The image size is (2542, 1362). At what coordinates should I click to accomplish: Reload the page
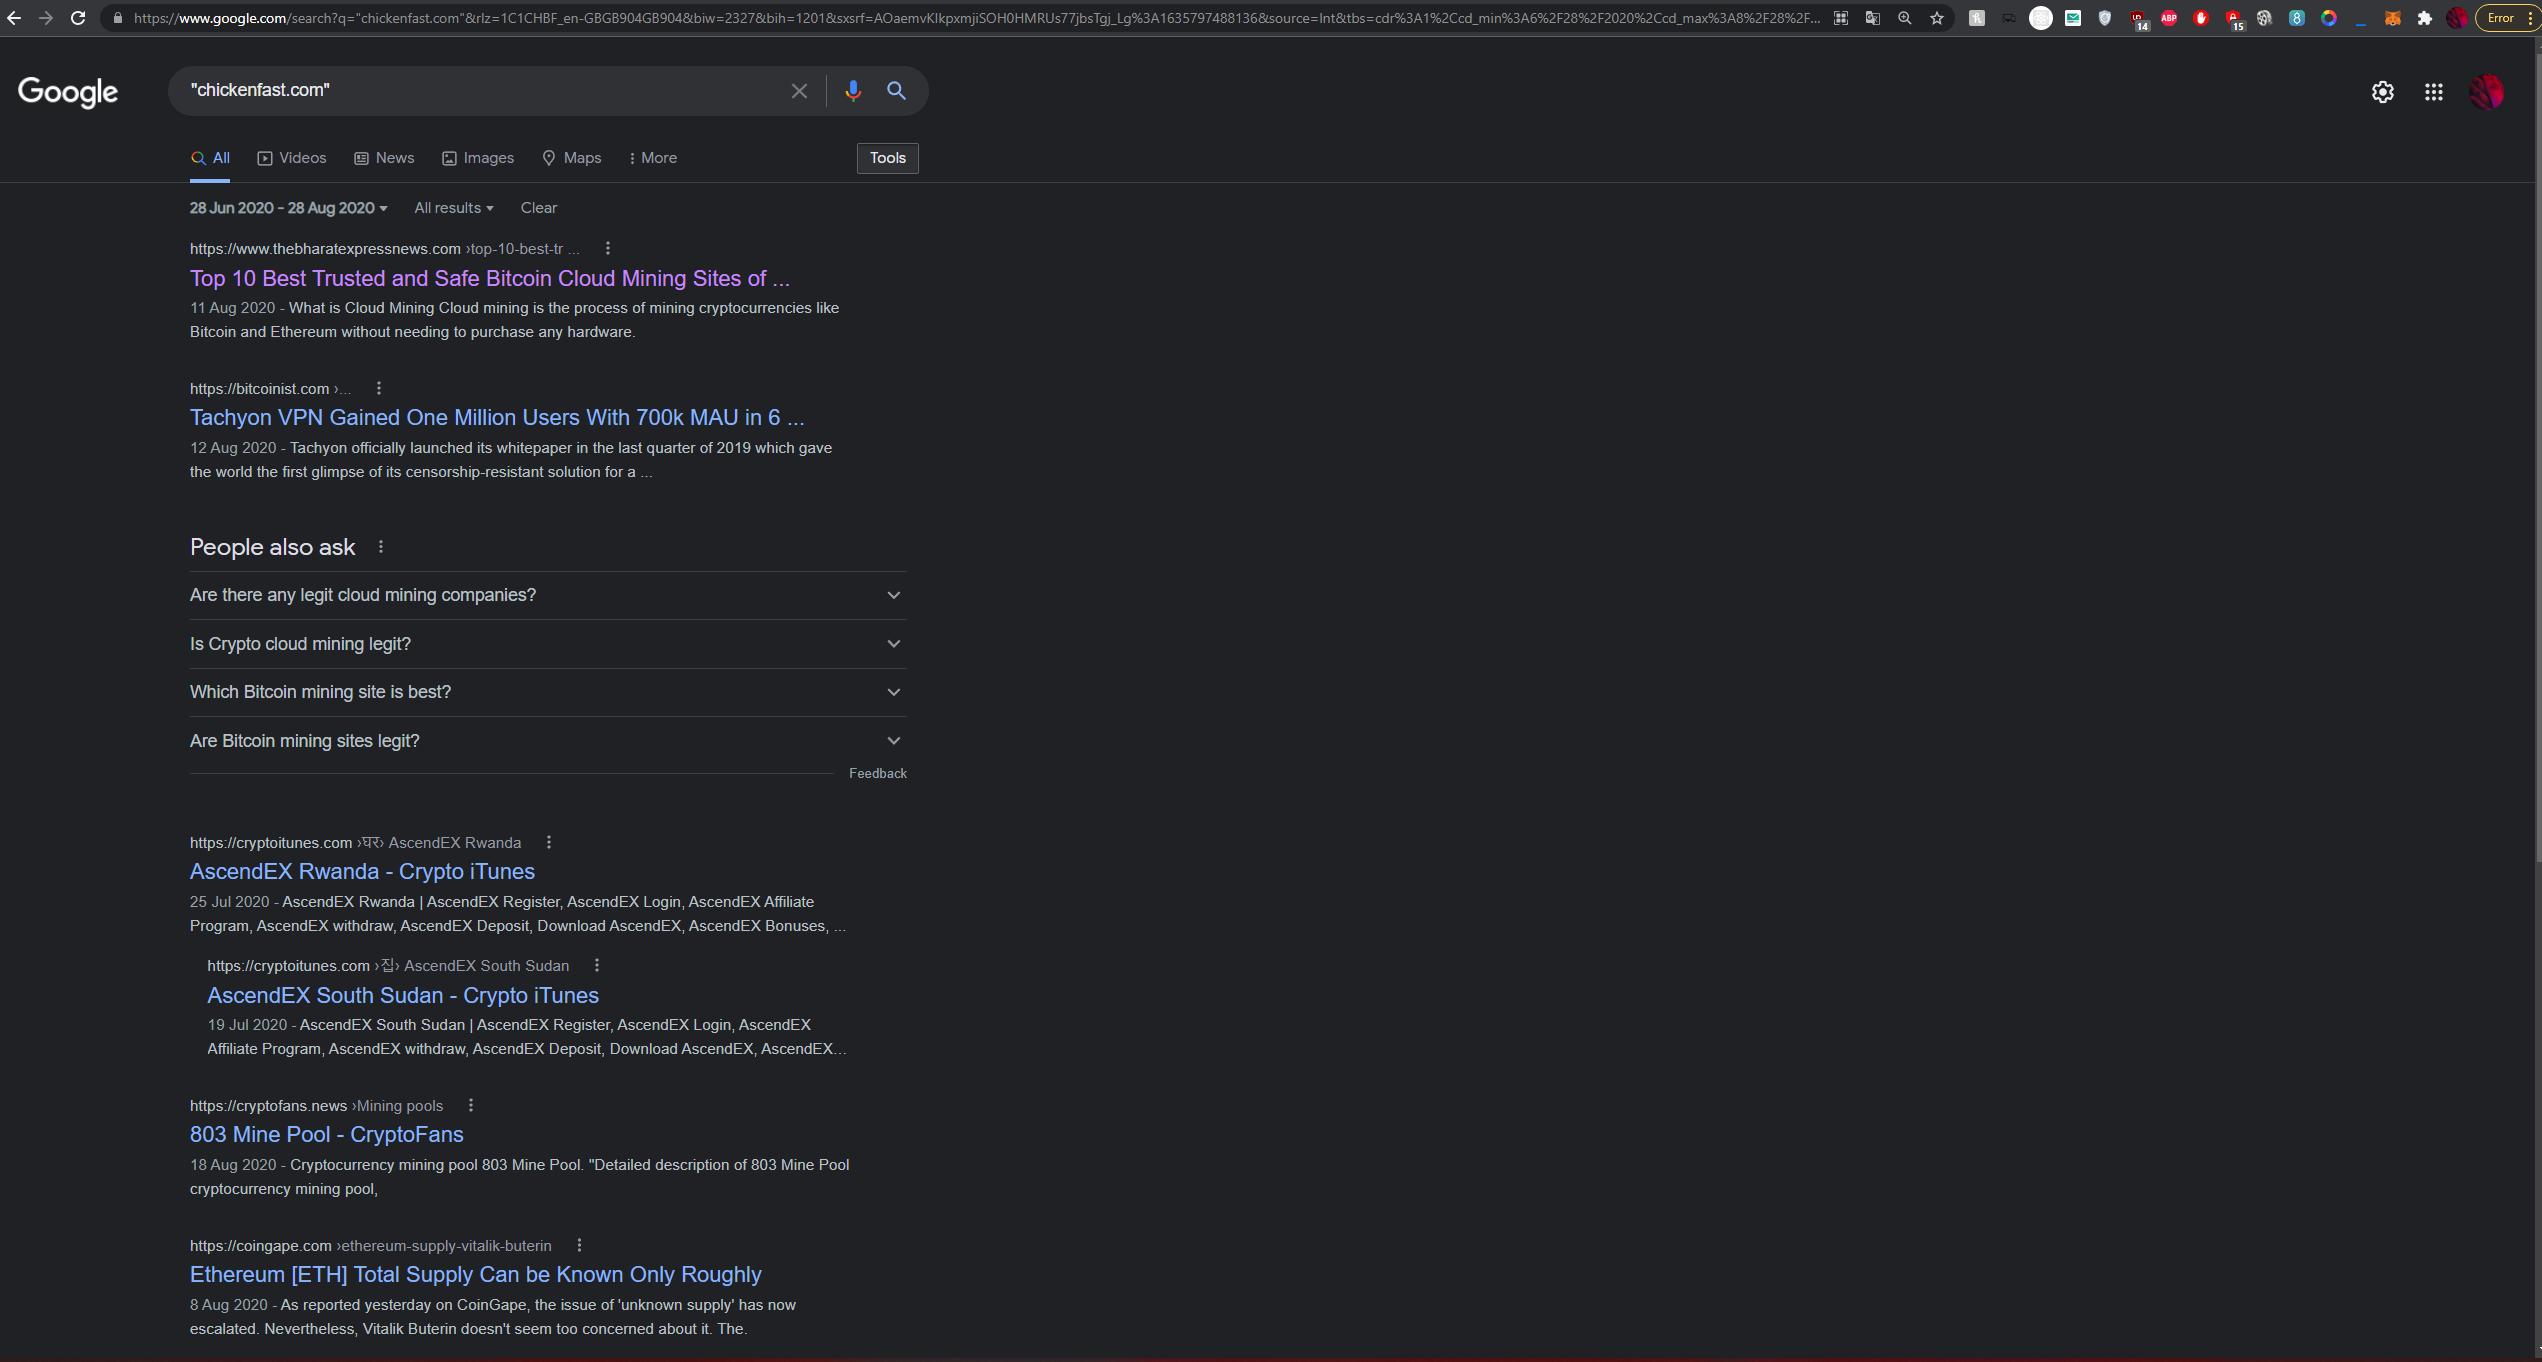point(78,18)
